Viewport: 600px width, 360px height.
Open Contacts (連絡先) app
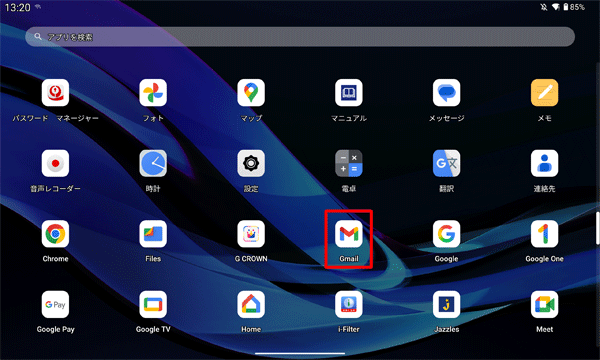[545, 163]
